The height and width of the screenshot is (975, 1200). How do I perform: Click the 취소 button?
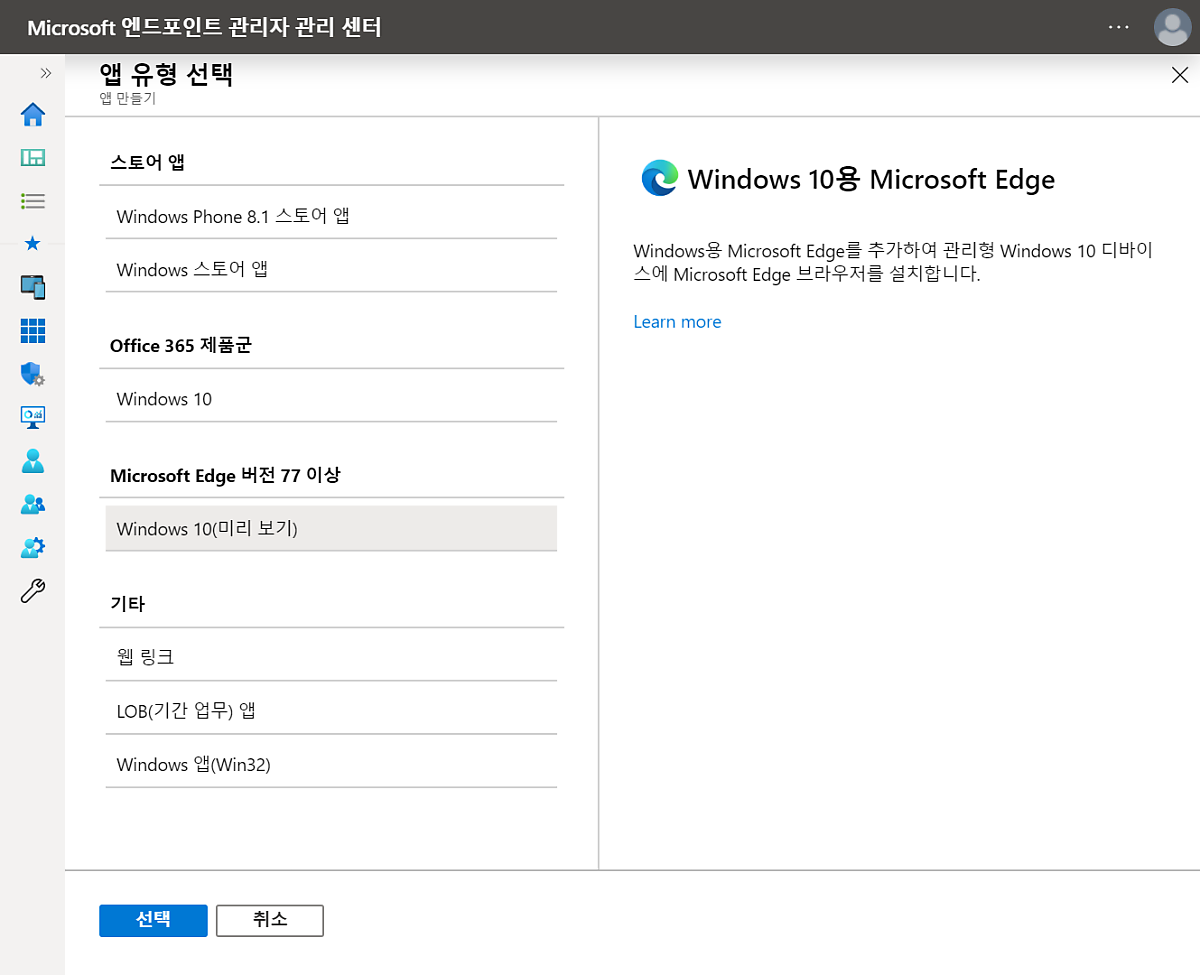pos(270,920)
